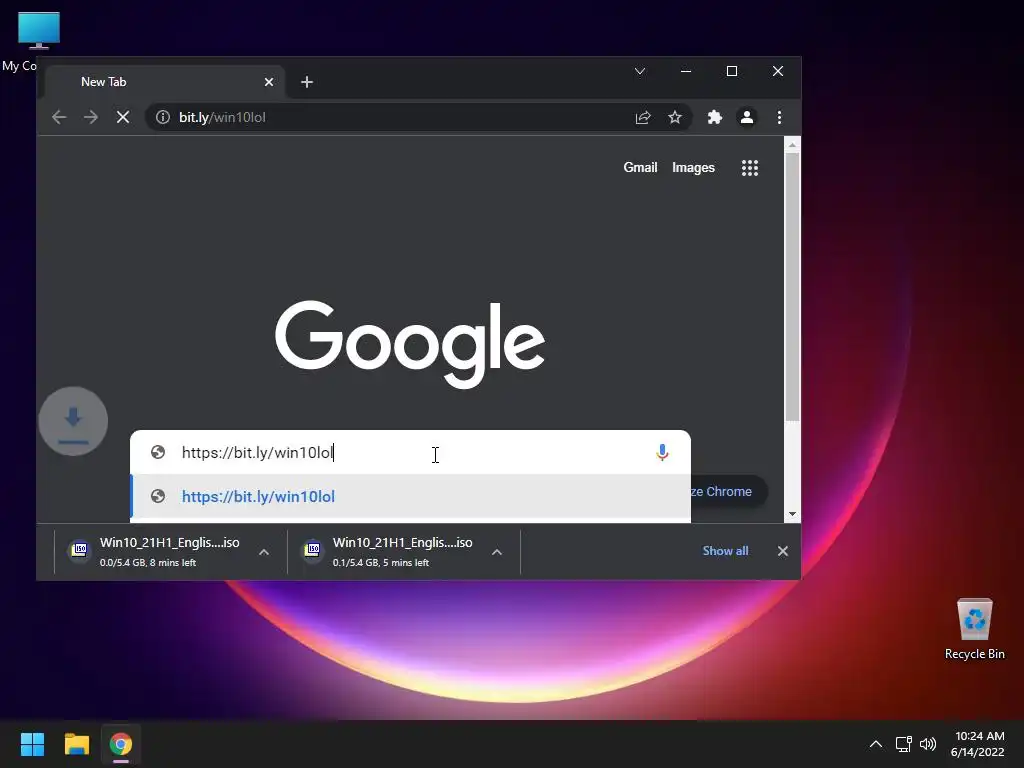Click the page vertical scrollbar thumb
The height and width of the screenshot is (768, 1024).
pos(792,288)
